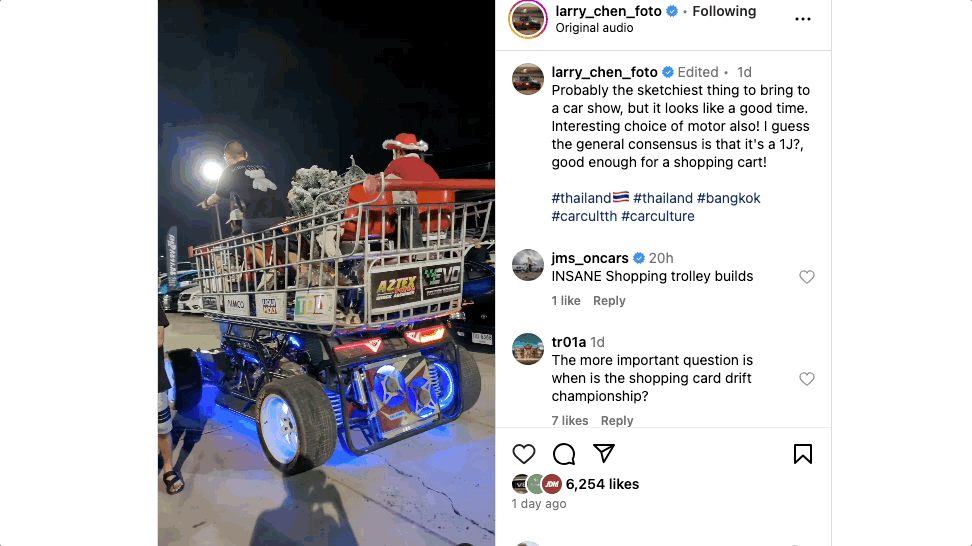This screenshot has height=546, width=972.
Task: View the 7 likes on the tr01a comment
Action: [570, 421]
